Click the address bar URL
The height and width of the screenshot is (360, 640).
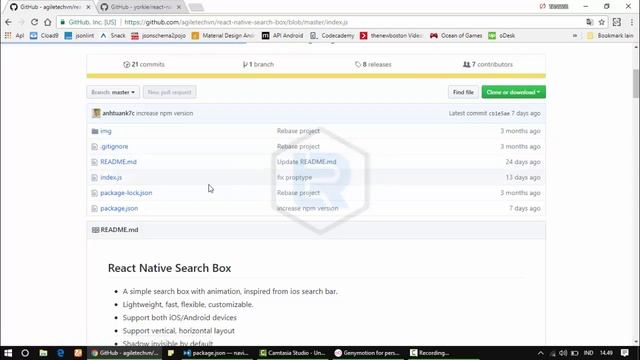[236, 22]
